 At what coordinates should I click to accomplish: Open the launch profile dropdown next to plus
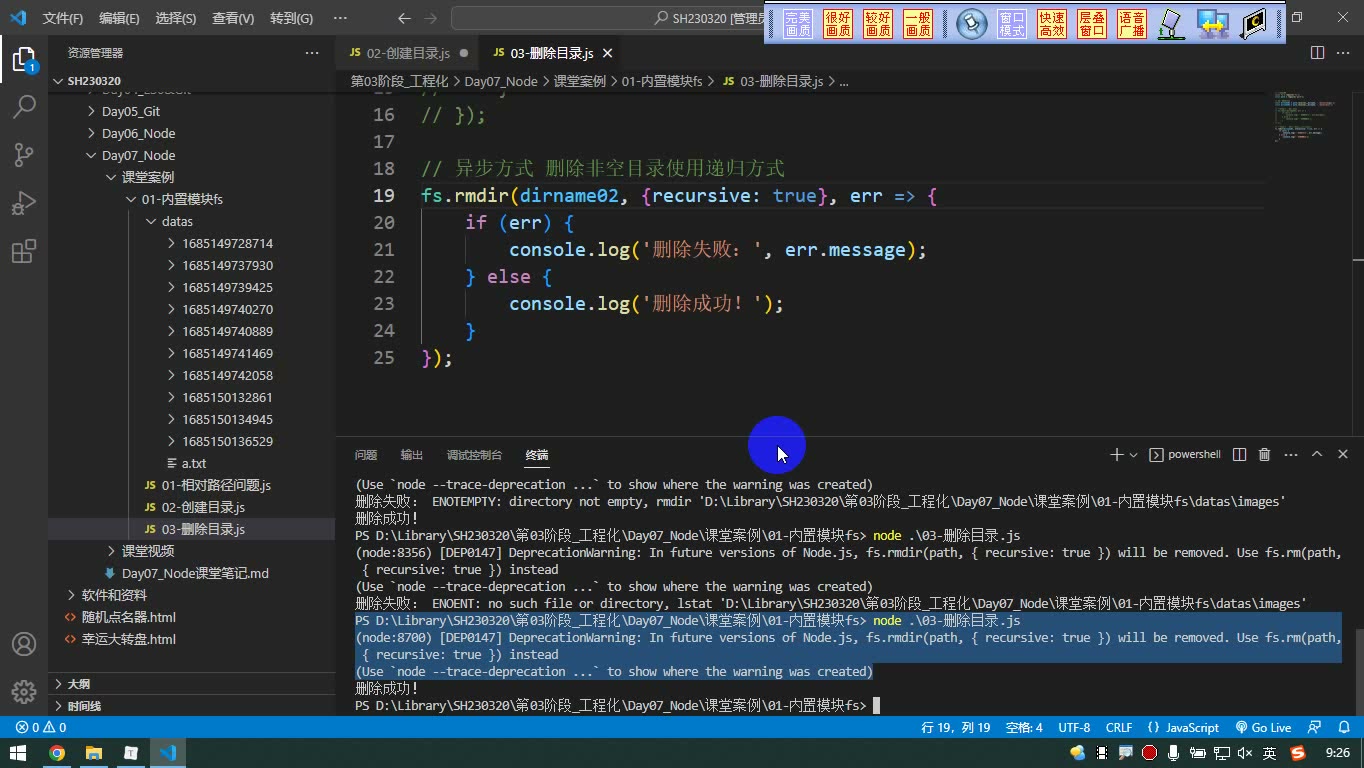[x=1133, y=454]
